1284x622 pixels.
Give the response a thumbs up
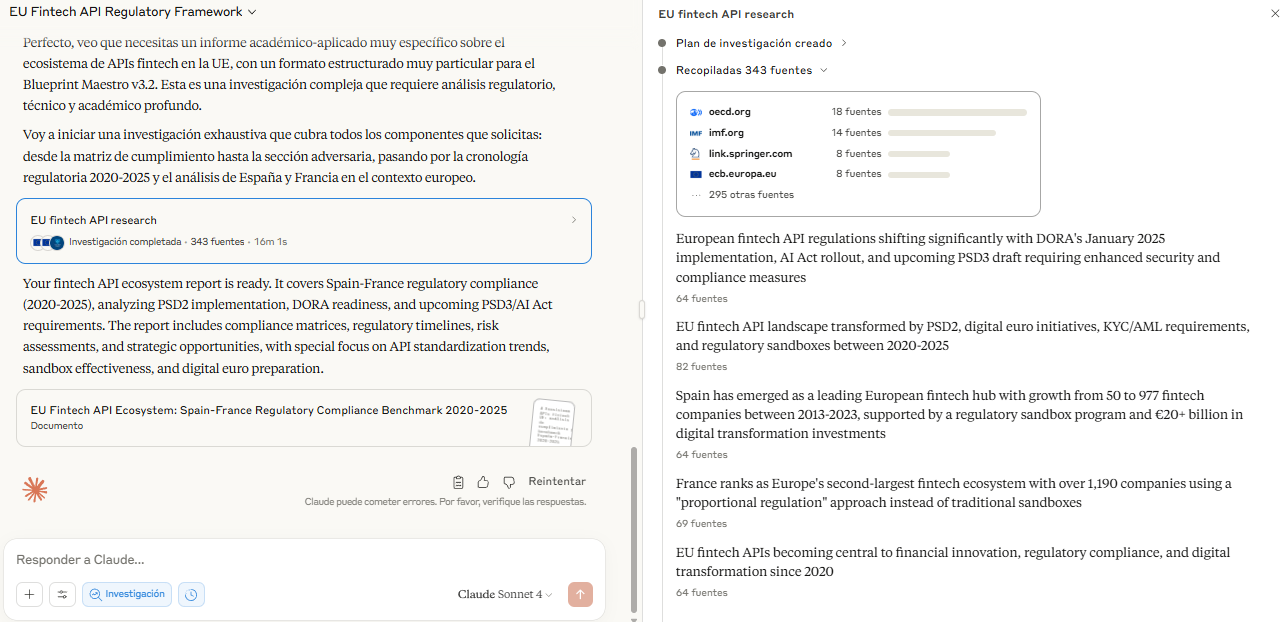tap(483, 482)
